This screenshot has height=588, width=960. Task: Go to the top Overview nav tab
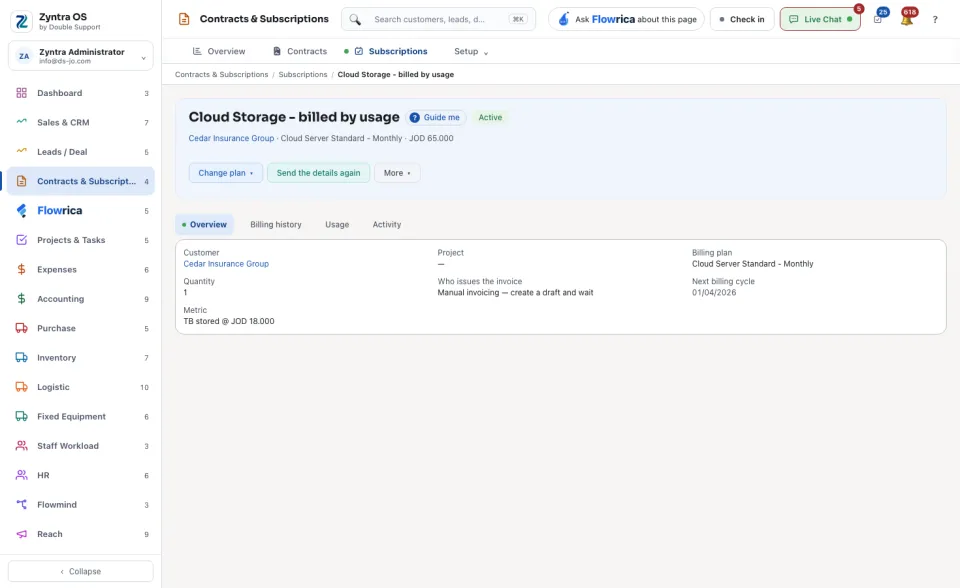pyautogui.click(x=219, y=51)
